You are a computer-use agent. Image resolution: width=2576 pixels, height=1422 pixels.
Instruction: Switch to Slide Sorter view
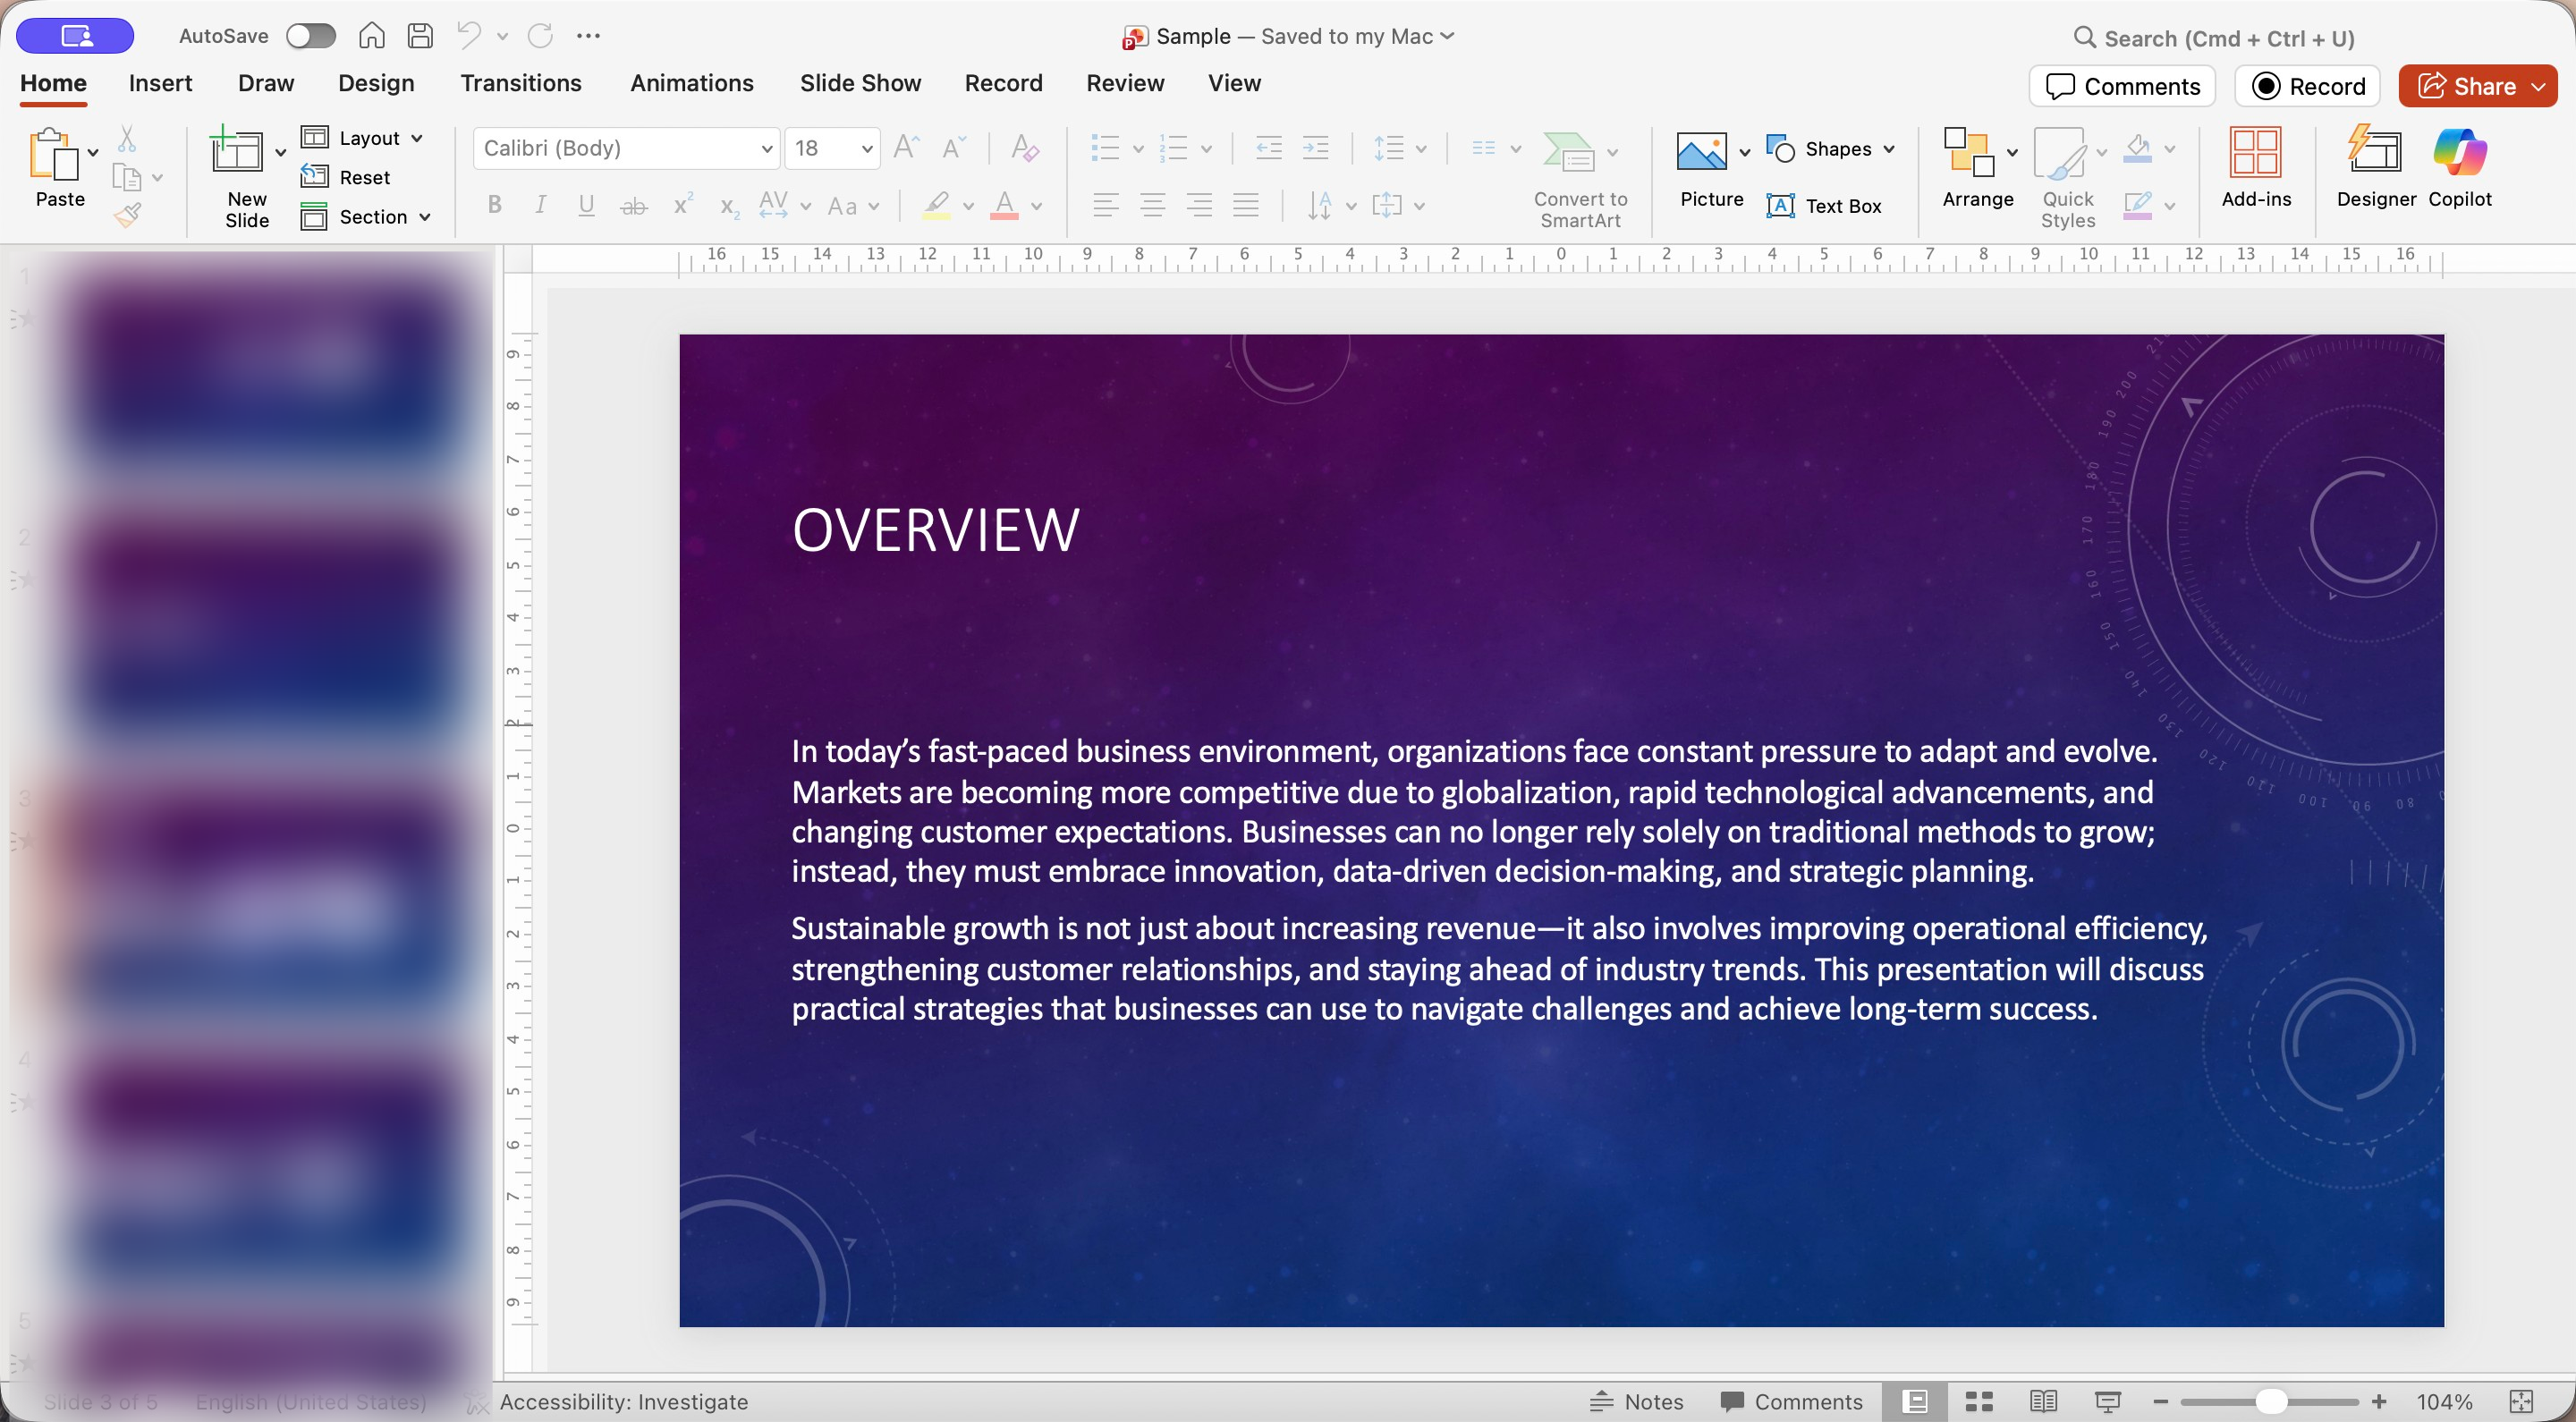1979,1401
